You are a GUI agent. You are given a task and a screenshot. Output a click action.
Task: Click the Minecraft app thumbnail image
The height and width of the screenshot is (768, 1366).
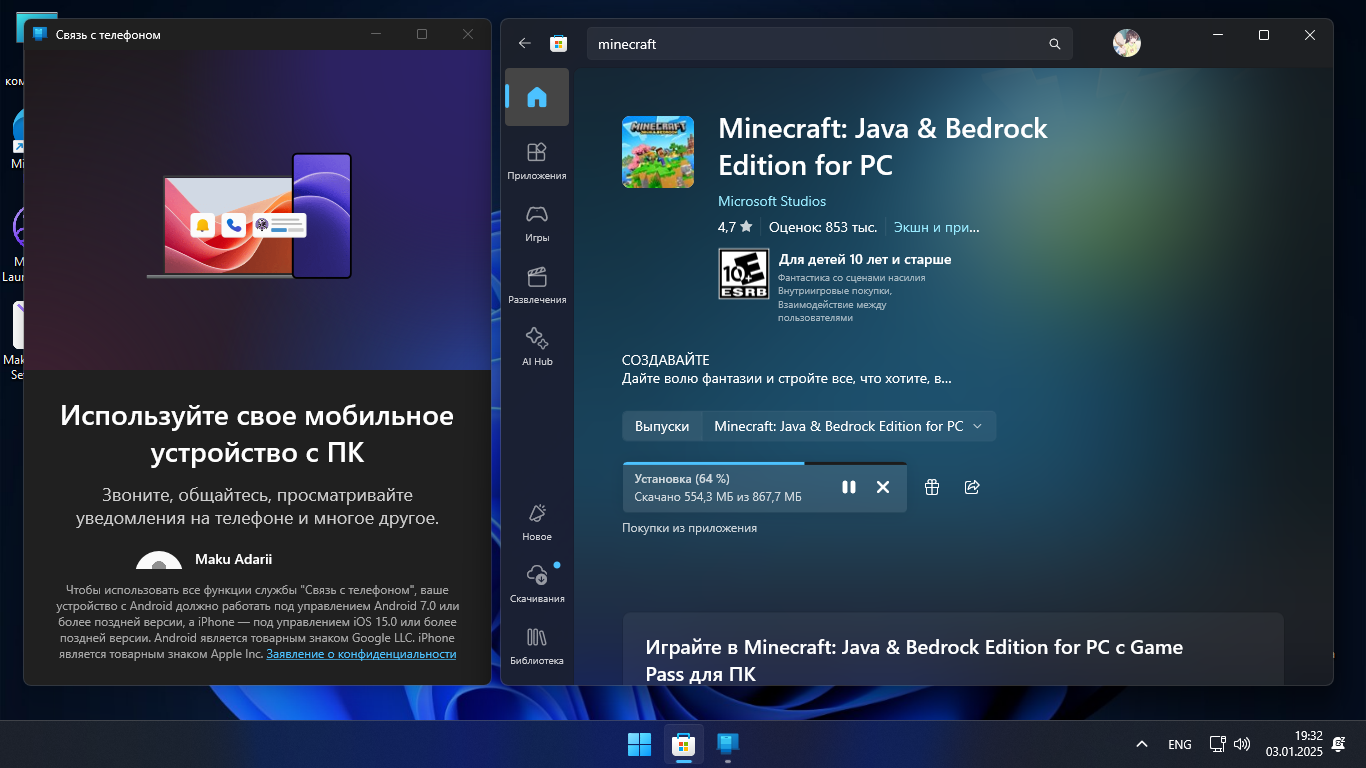[x=658, y=152]
